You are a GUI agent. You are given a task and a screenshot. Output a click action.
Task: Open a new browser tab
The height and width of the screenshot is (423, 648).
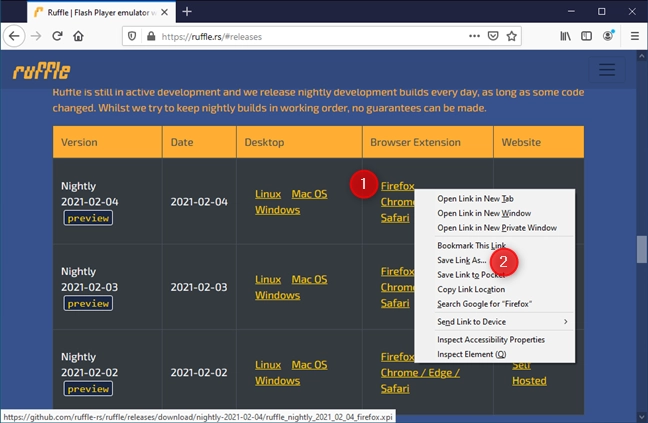(x=187, y=12)
